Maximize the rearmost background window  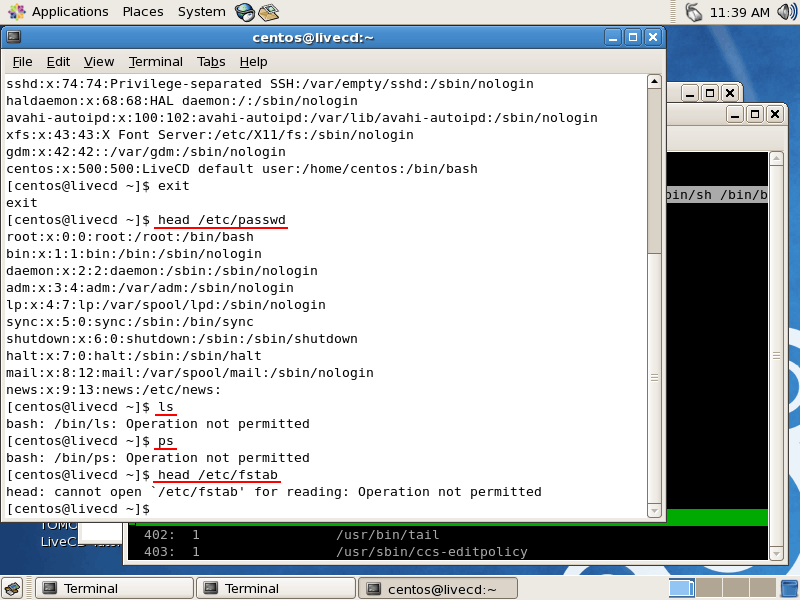pos(710,93)
